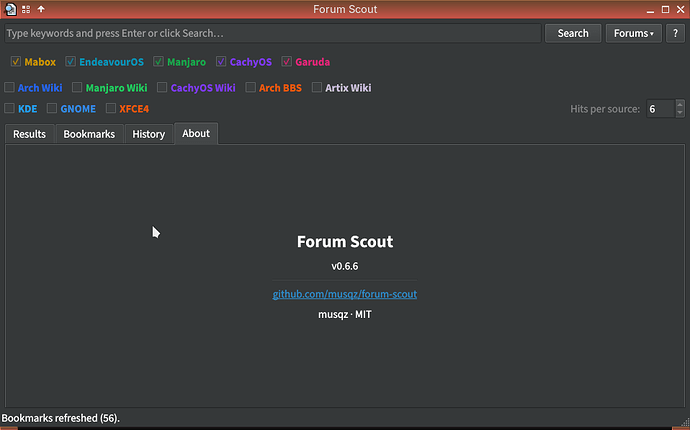Maximize the Forum Scout window

point(665,9)
